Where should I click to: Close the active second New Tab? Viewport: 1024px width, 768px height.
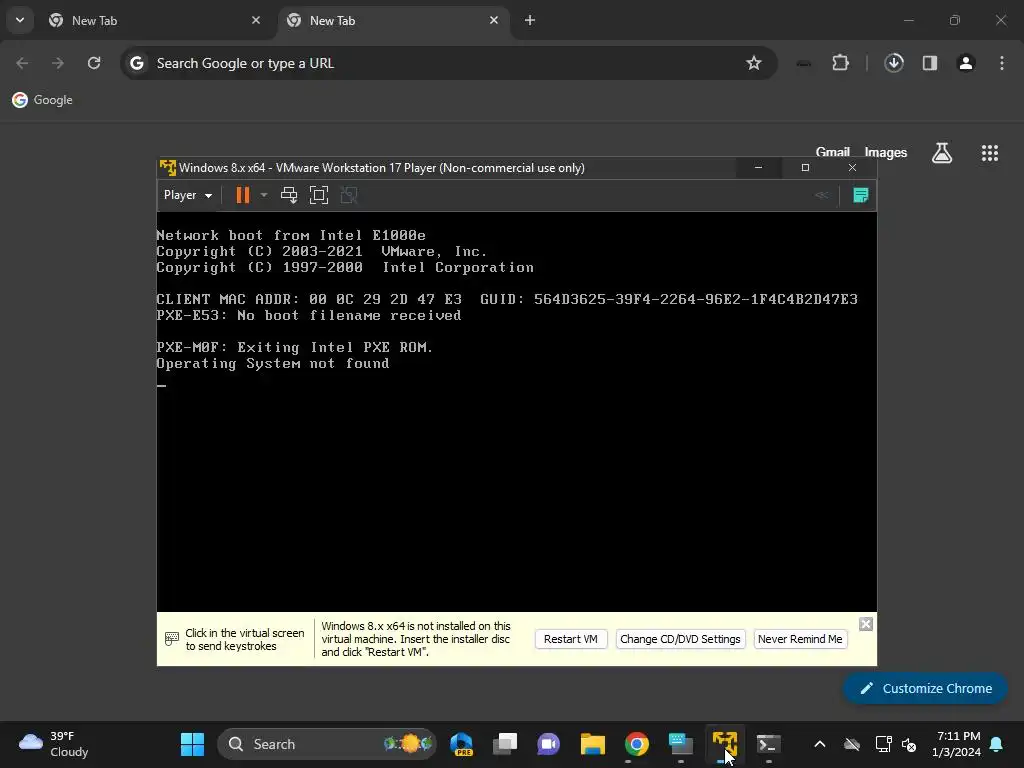coord(494,20)
